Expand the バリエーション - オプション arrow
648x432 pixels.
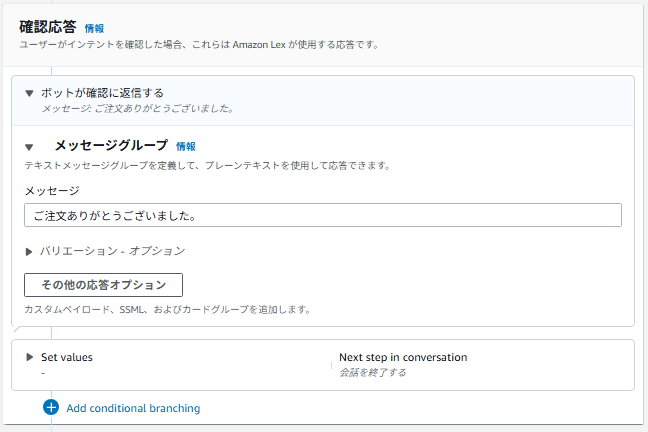30,251
